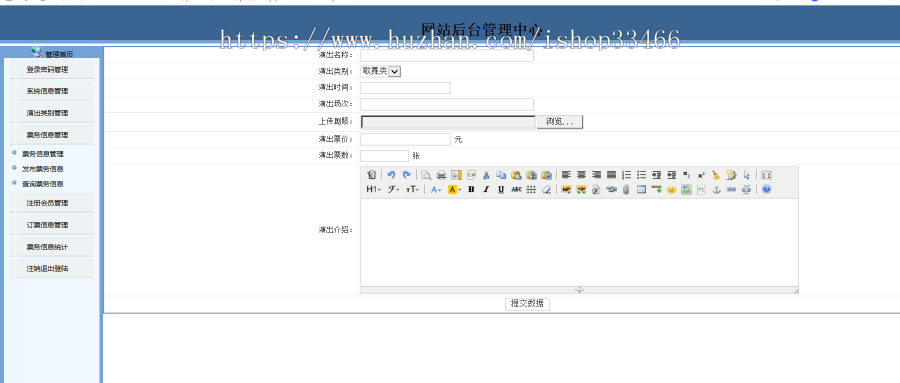Undo the last edit in the editor
This screenshot has height=383, width=900.
pyautogui.click(x=391, y=175)
